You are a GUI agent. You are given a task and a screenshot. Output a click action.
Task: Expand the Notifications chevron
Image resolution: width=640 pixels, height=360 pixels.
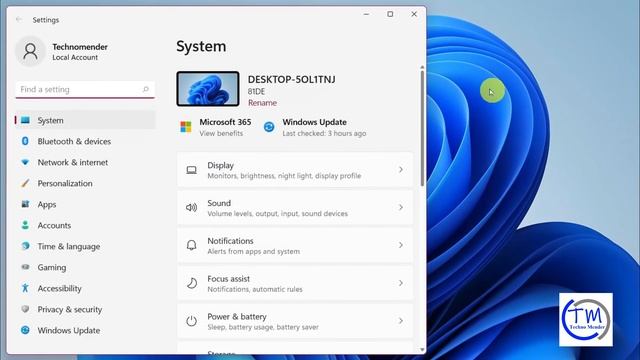[400, 245]
